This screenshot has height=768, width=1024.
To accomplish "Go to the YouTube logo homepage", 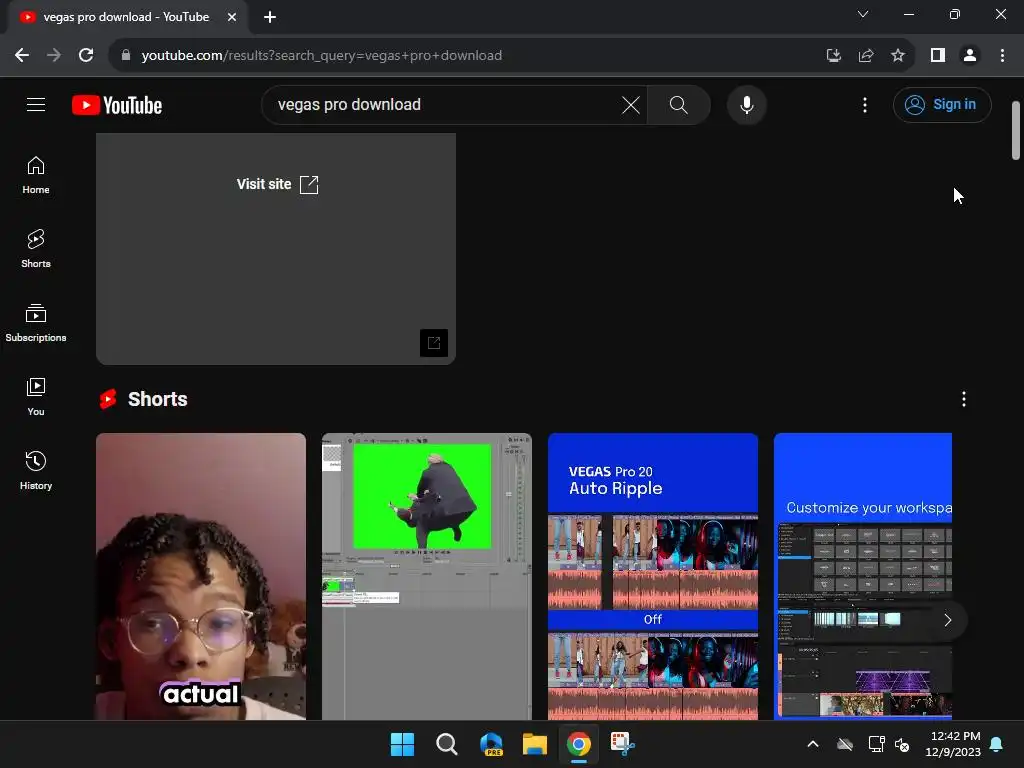I will pyautogui.click(x=117, y=105).
